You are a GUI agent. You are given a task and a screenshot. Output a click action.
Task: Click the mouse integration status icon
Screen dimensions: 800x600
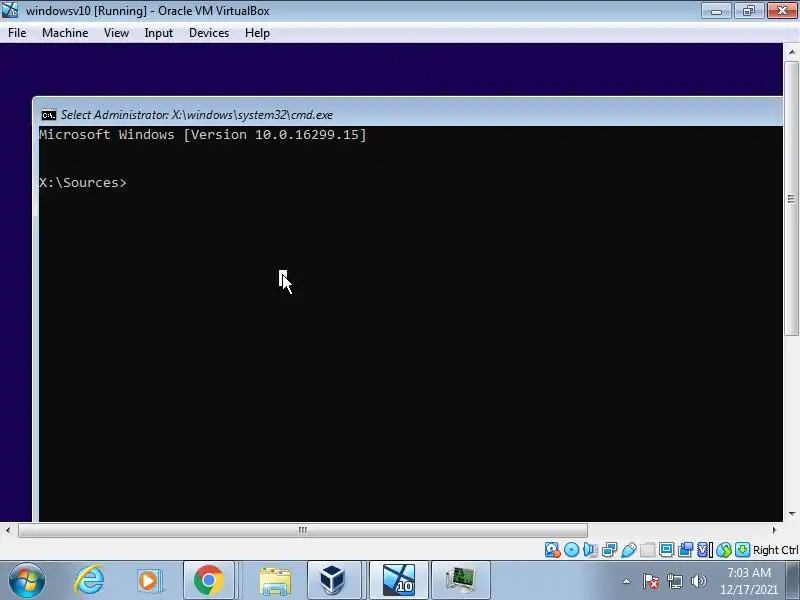pyautogui.click(x=723, y=549)
